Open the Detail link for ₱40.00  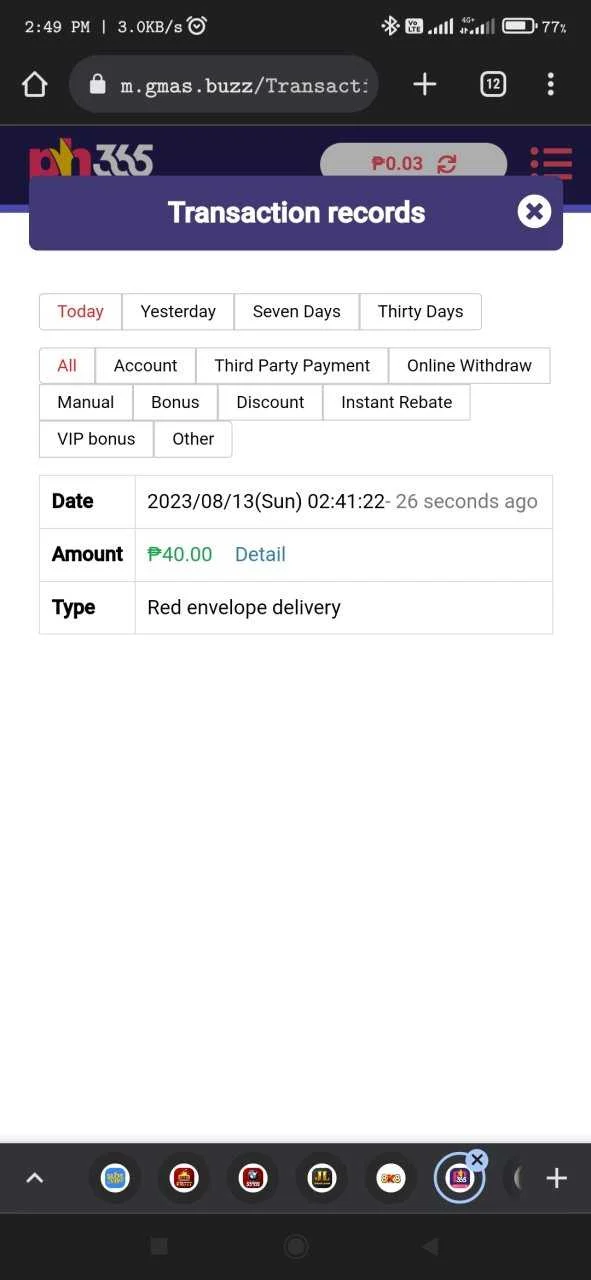click(260, 554)
